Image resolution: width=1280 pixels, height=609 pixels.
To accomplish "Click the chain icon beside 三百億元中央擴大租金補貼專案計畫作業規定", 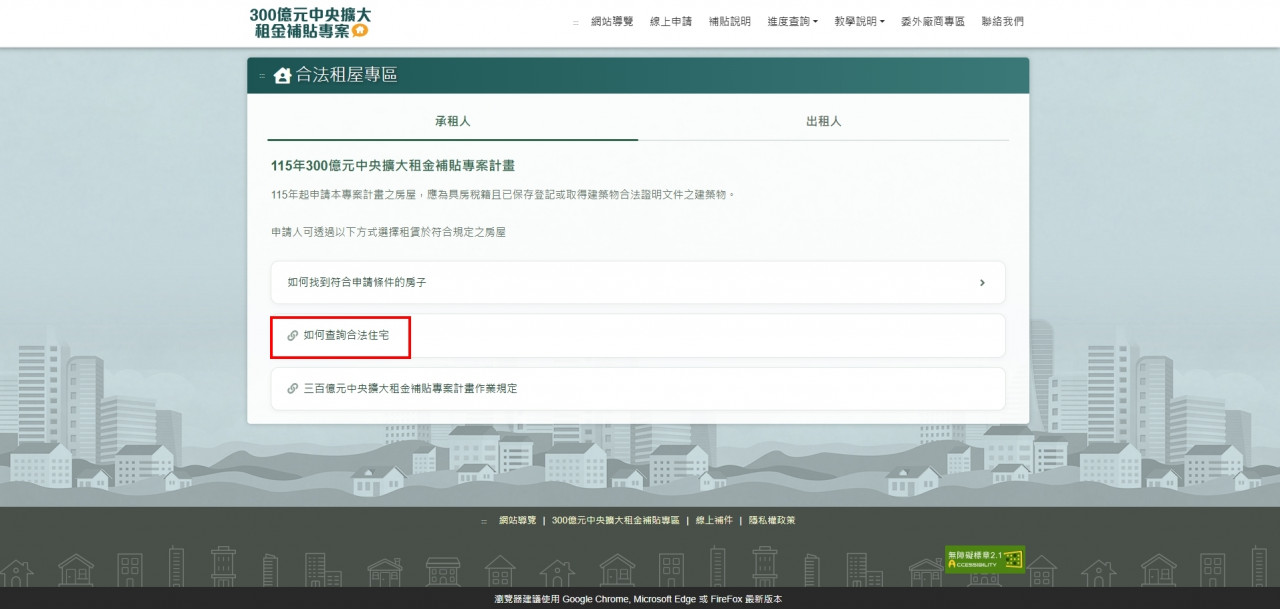I will click(x=292, y=389).
